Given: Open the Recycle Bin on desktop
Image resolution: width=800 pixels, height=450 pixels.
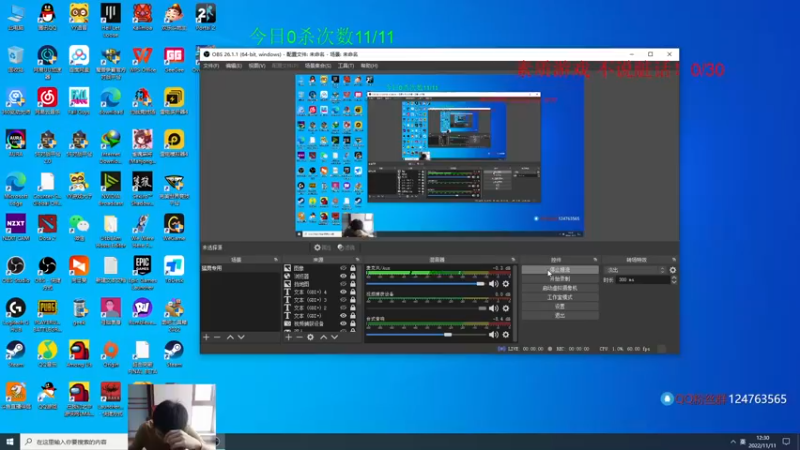Looking at the screenshot, I should coord(16,59).
